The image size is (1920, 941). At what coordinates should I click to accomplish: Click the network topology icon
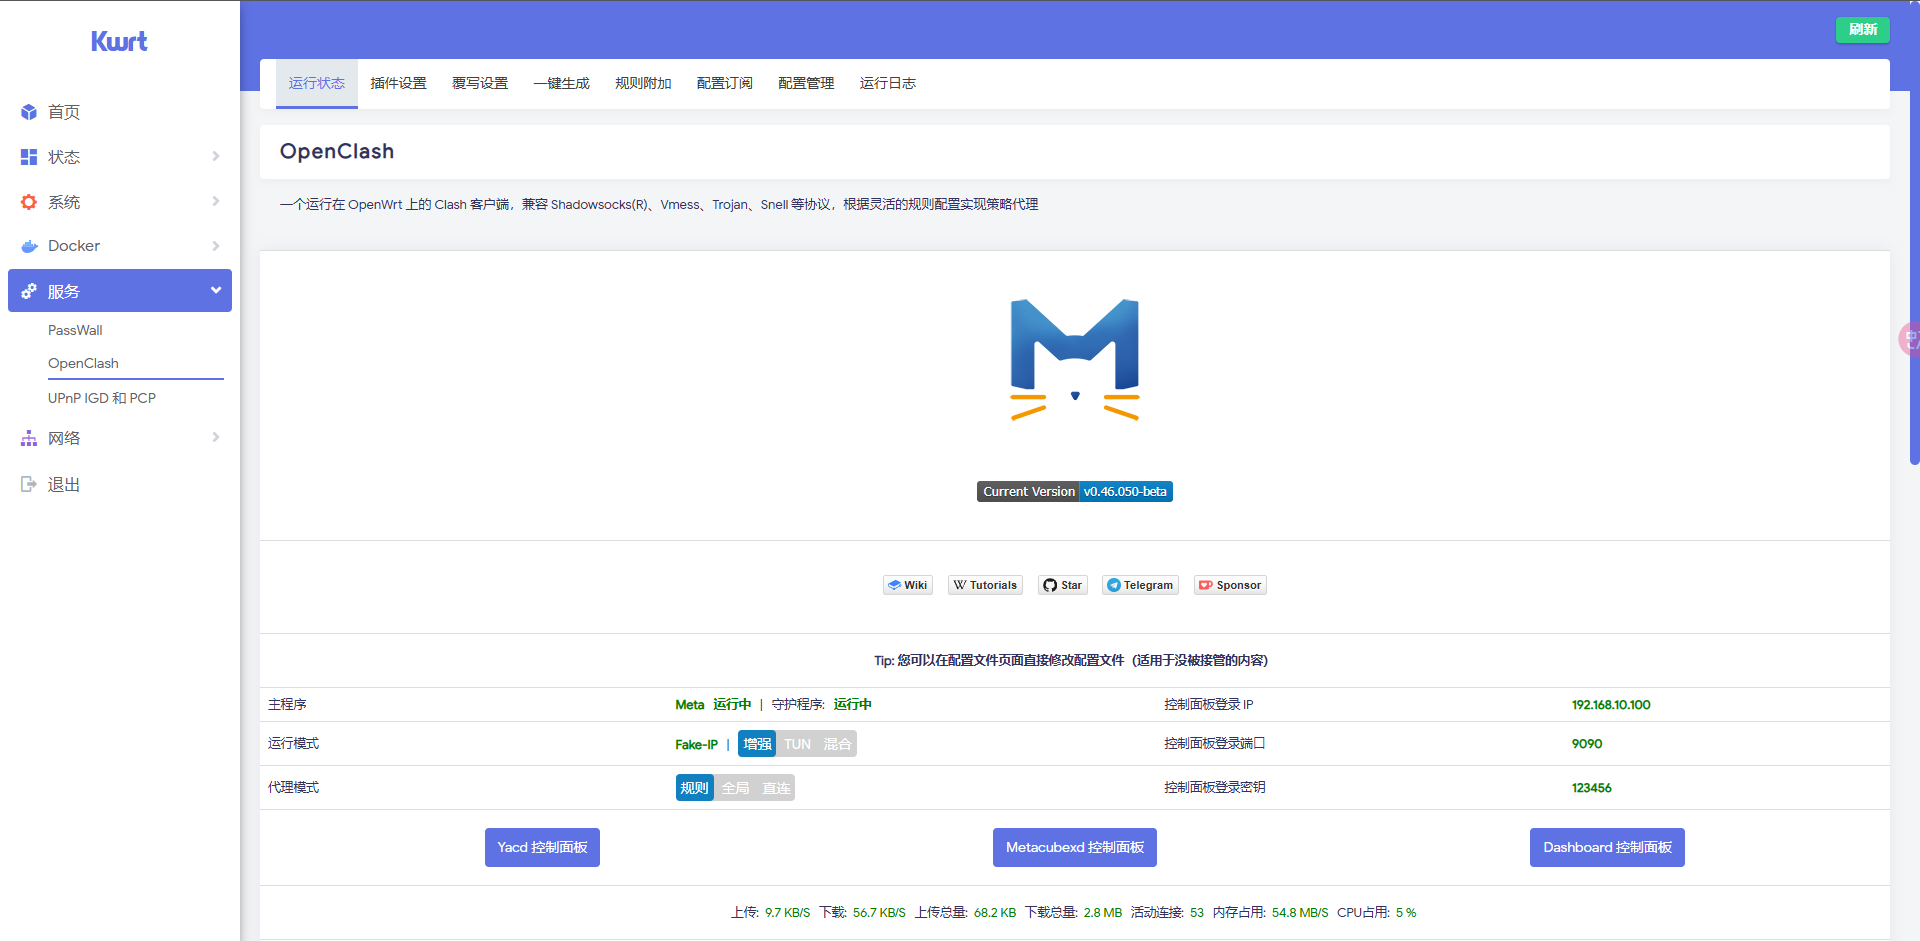29,438
